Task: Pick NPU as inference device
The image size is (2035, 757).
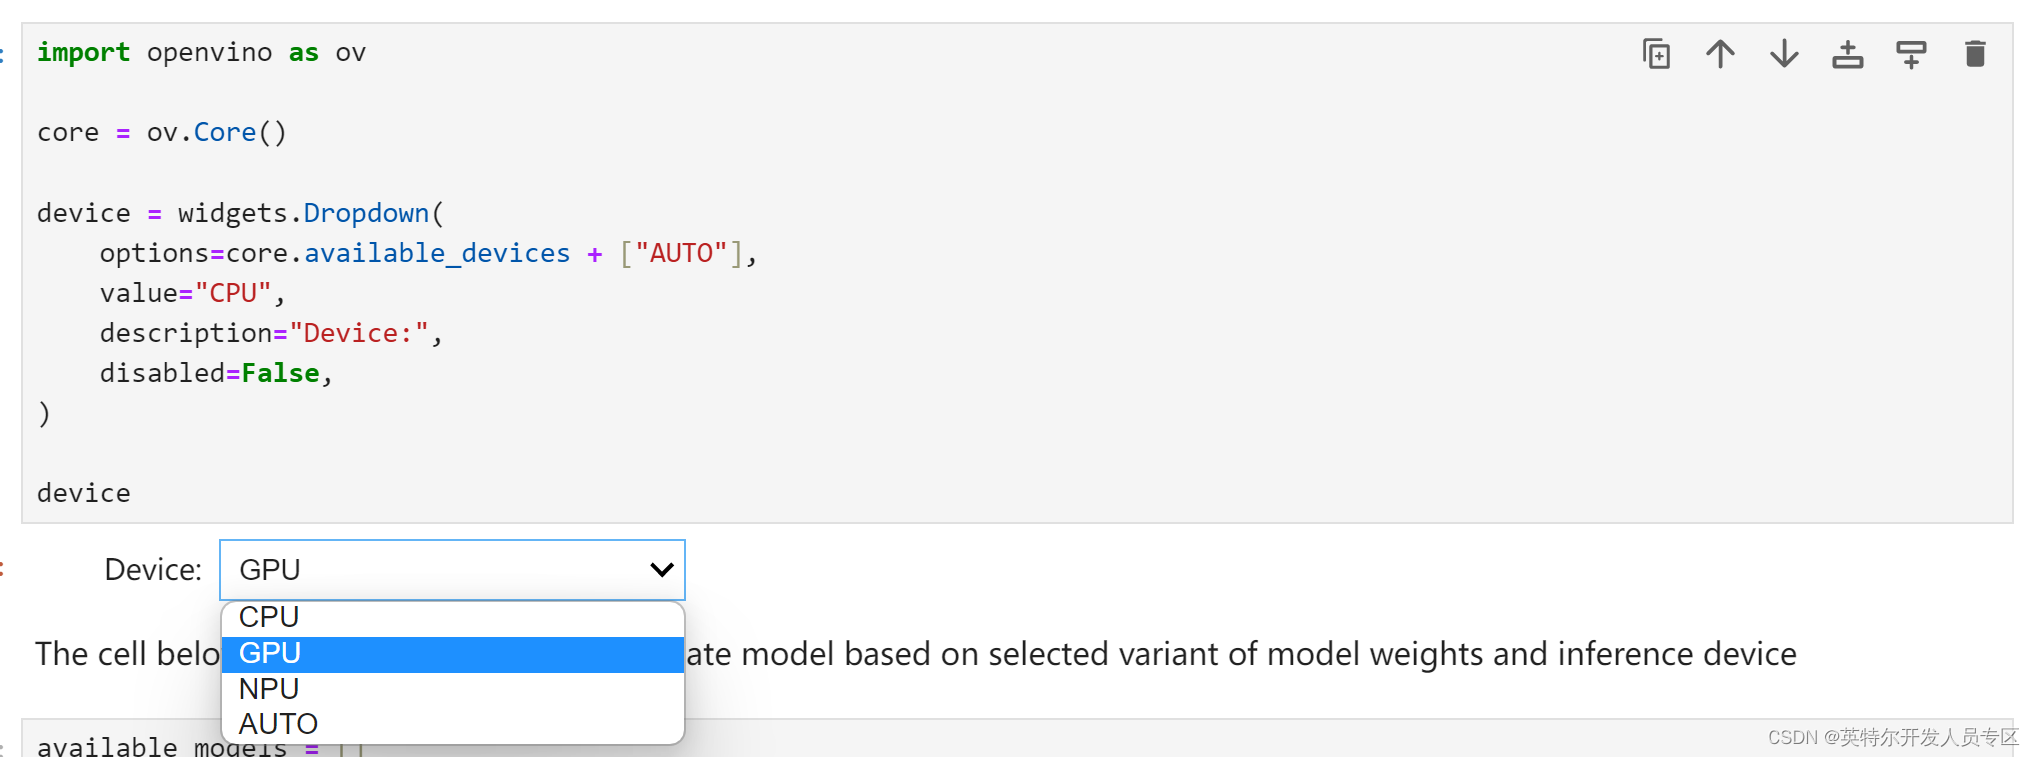Action: (453, 689)
